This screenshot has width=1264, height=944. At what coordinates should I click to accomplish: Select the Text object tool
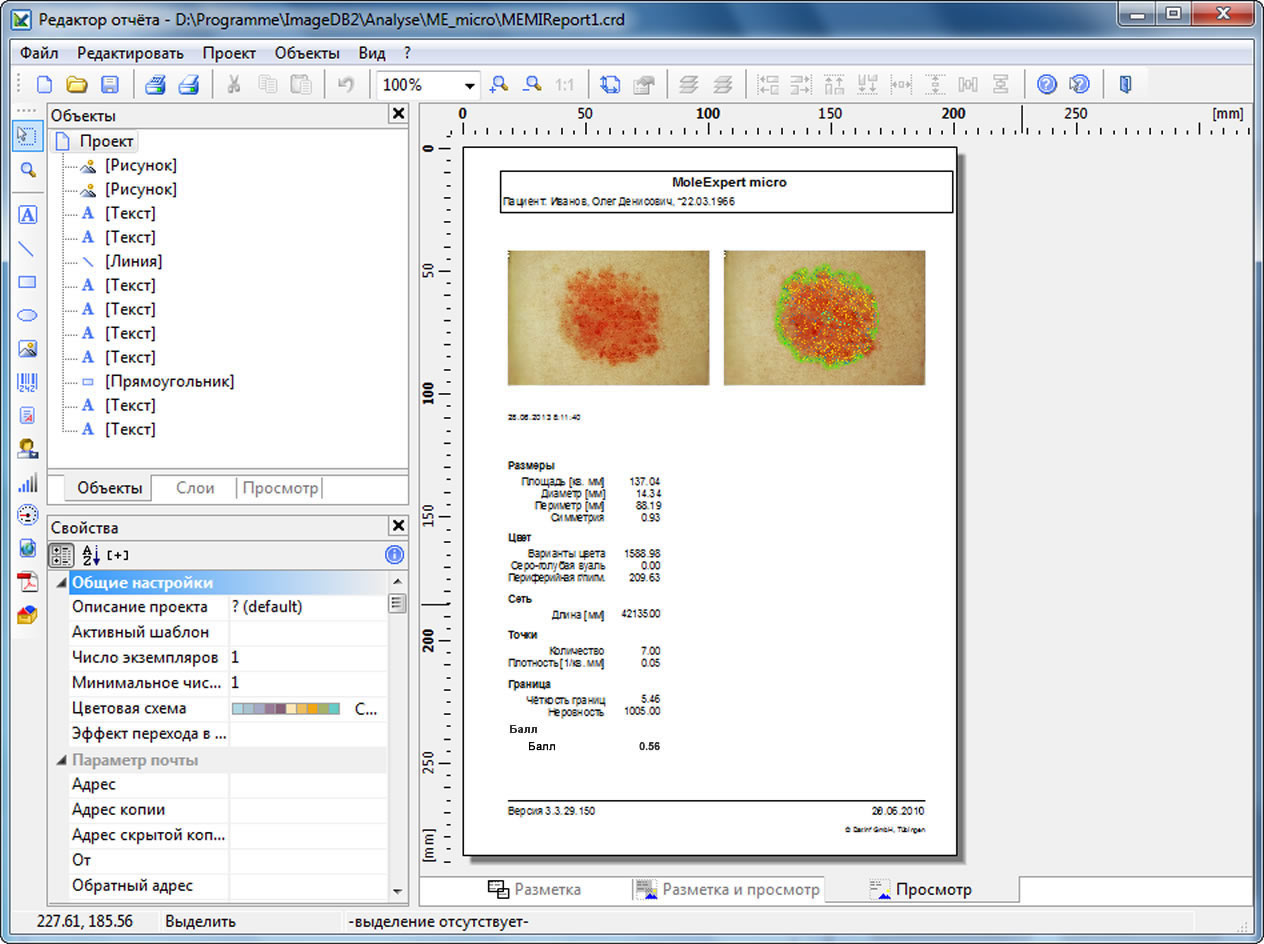pyautogui.click(x=28, y=215)
